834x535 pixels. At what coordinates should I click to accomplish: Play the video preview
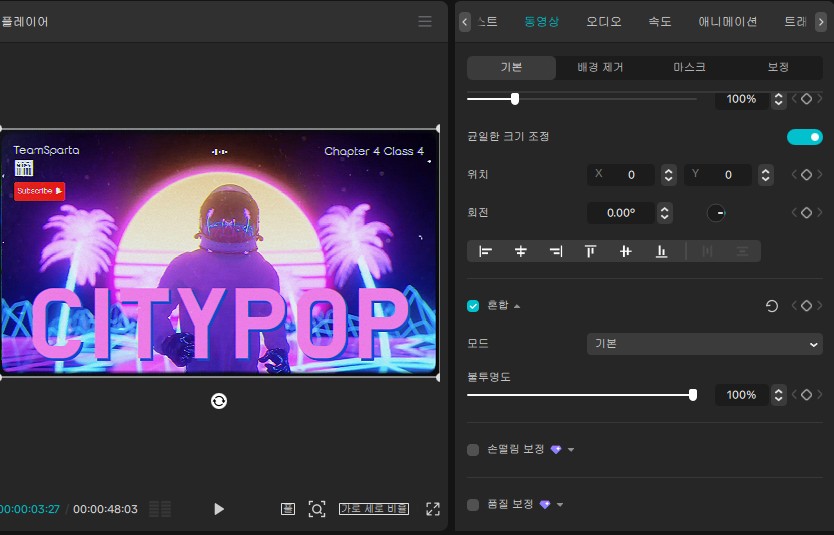(x=219, y=509)
